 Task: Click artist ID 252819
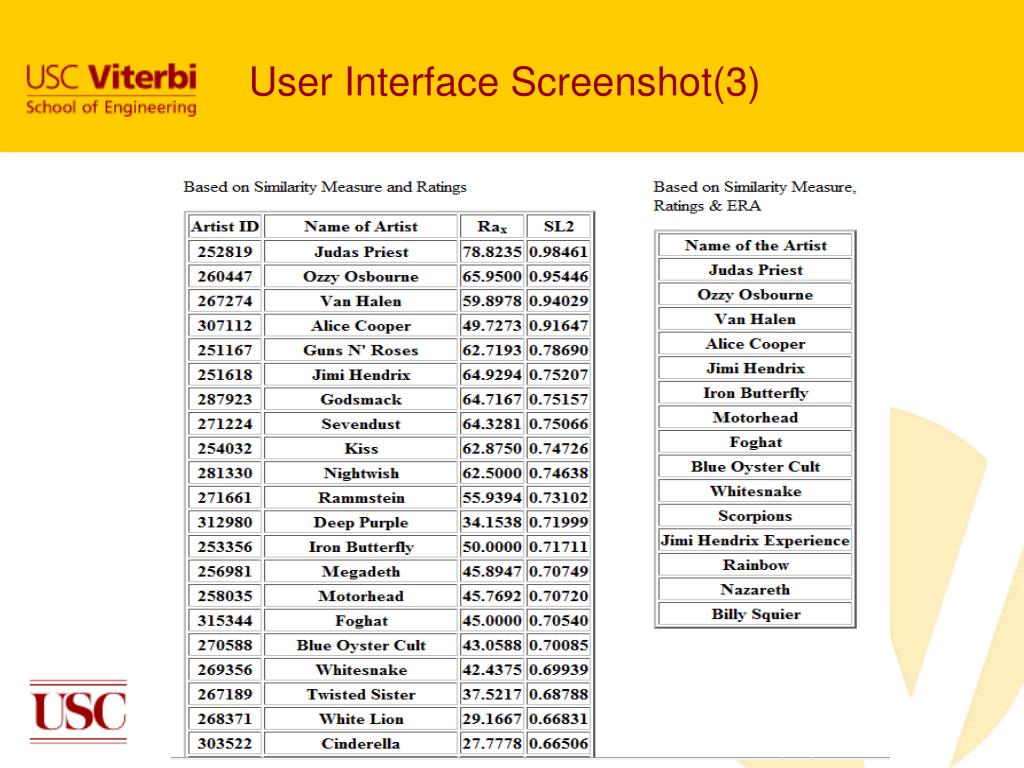[x=225, y=251]
